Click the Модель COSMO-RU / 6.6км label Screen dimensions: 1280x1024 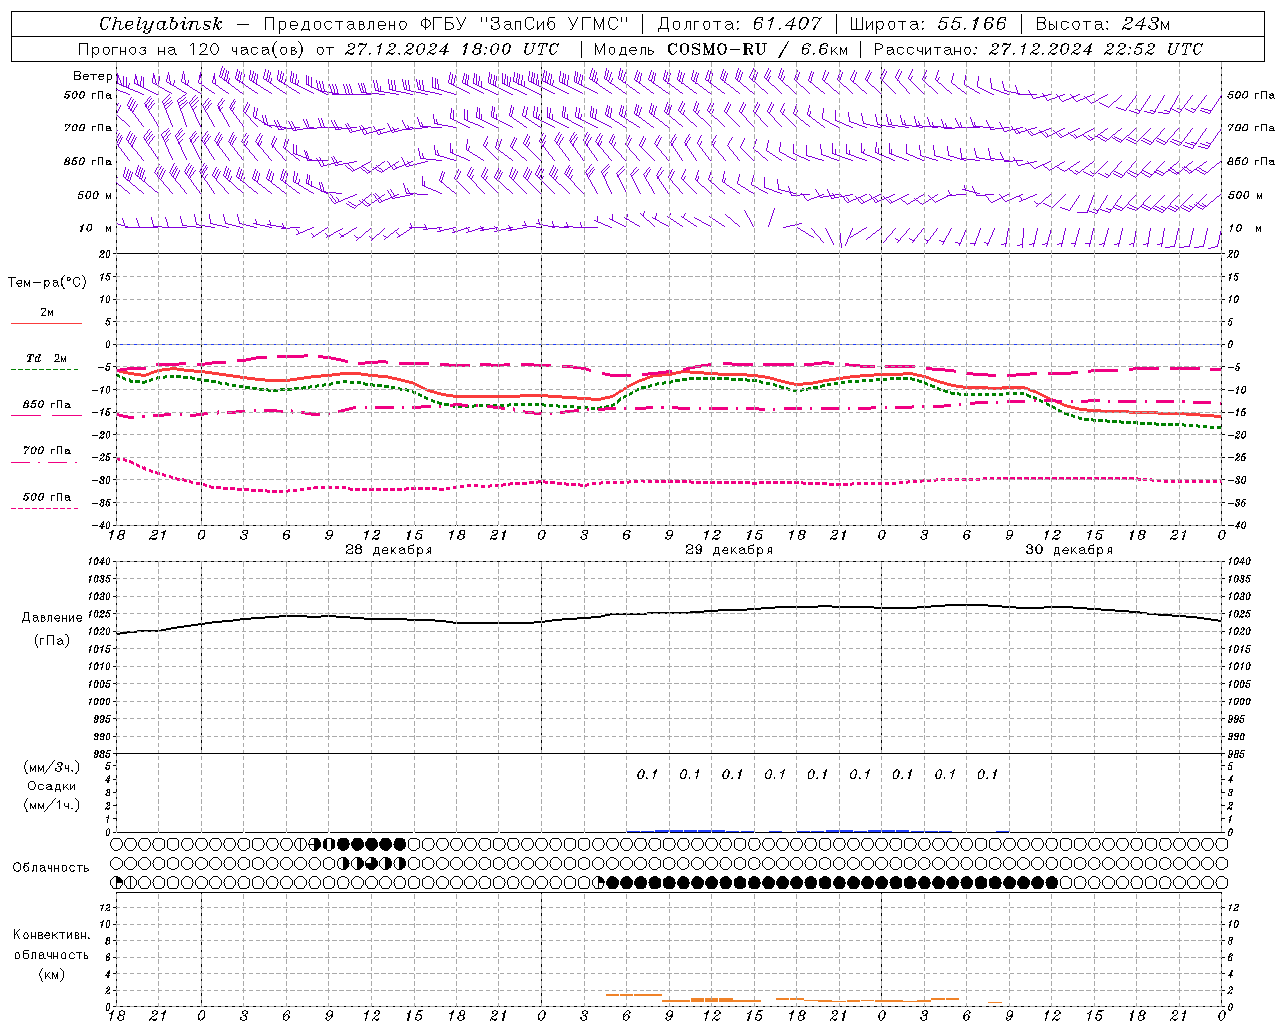click(720, 49)
